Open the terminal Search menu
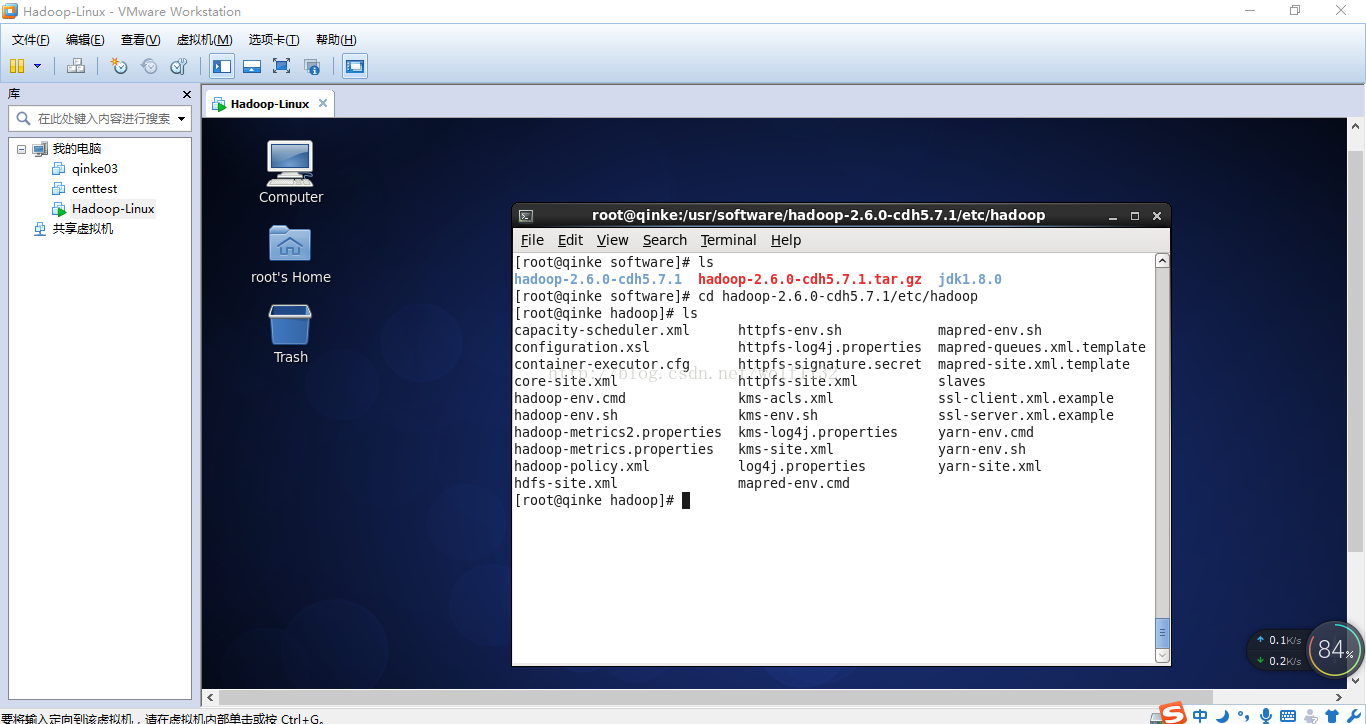Viewport: 1366px width, 724px height. coord(664,240)
